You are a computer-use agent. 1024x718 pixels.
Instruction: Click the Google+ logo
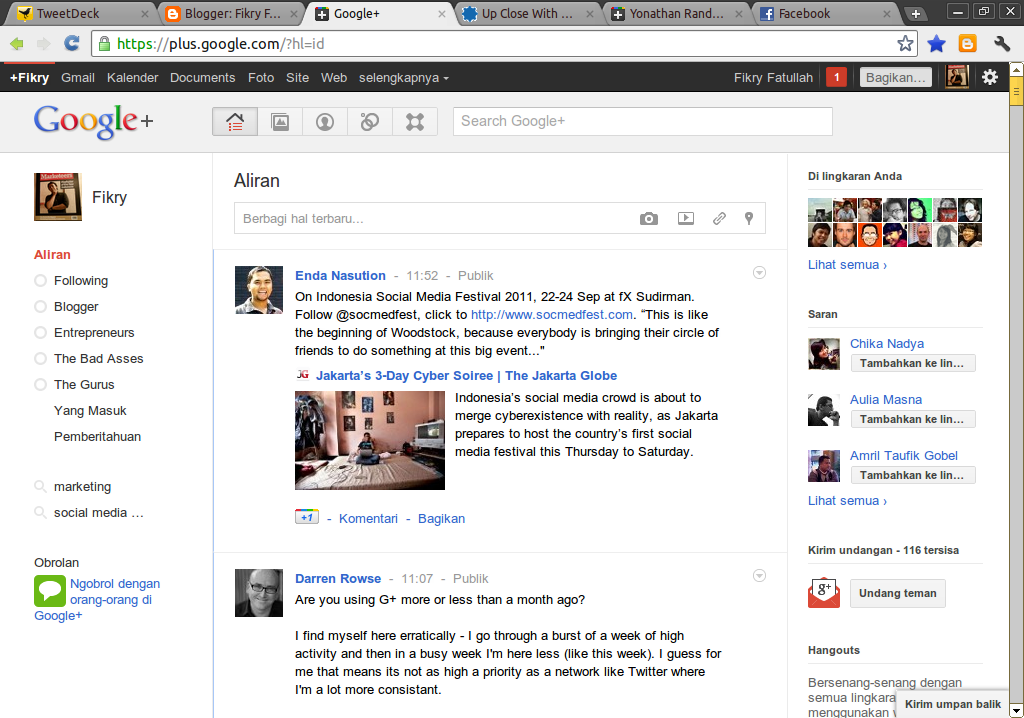point(93,122)
